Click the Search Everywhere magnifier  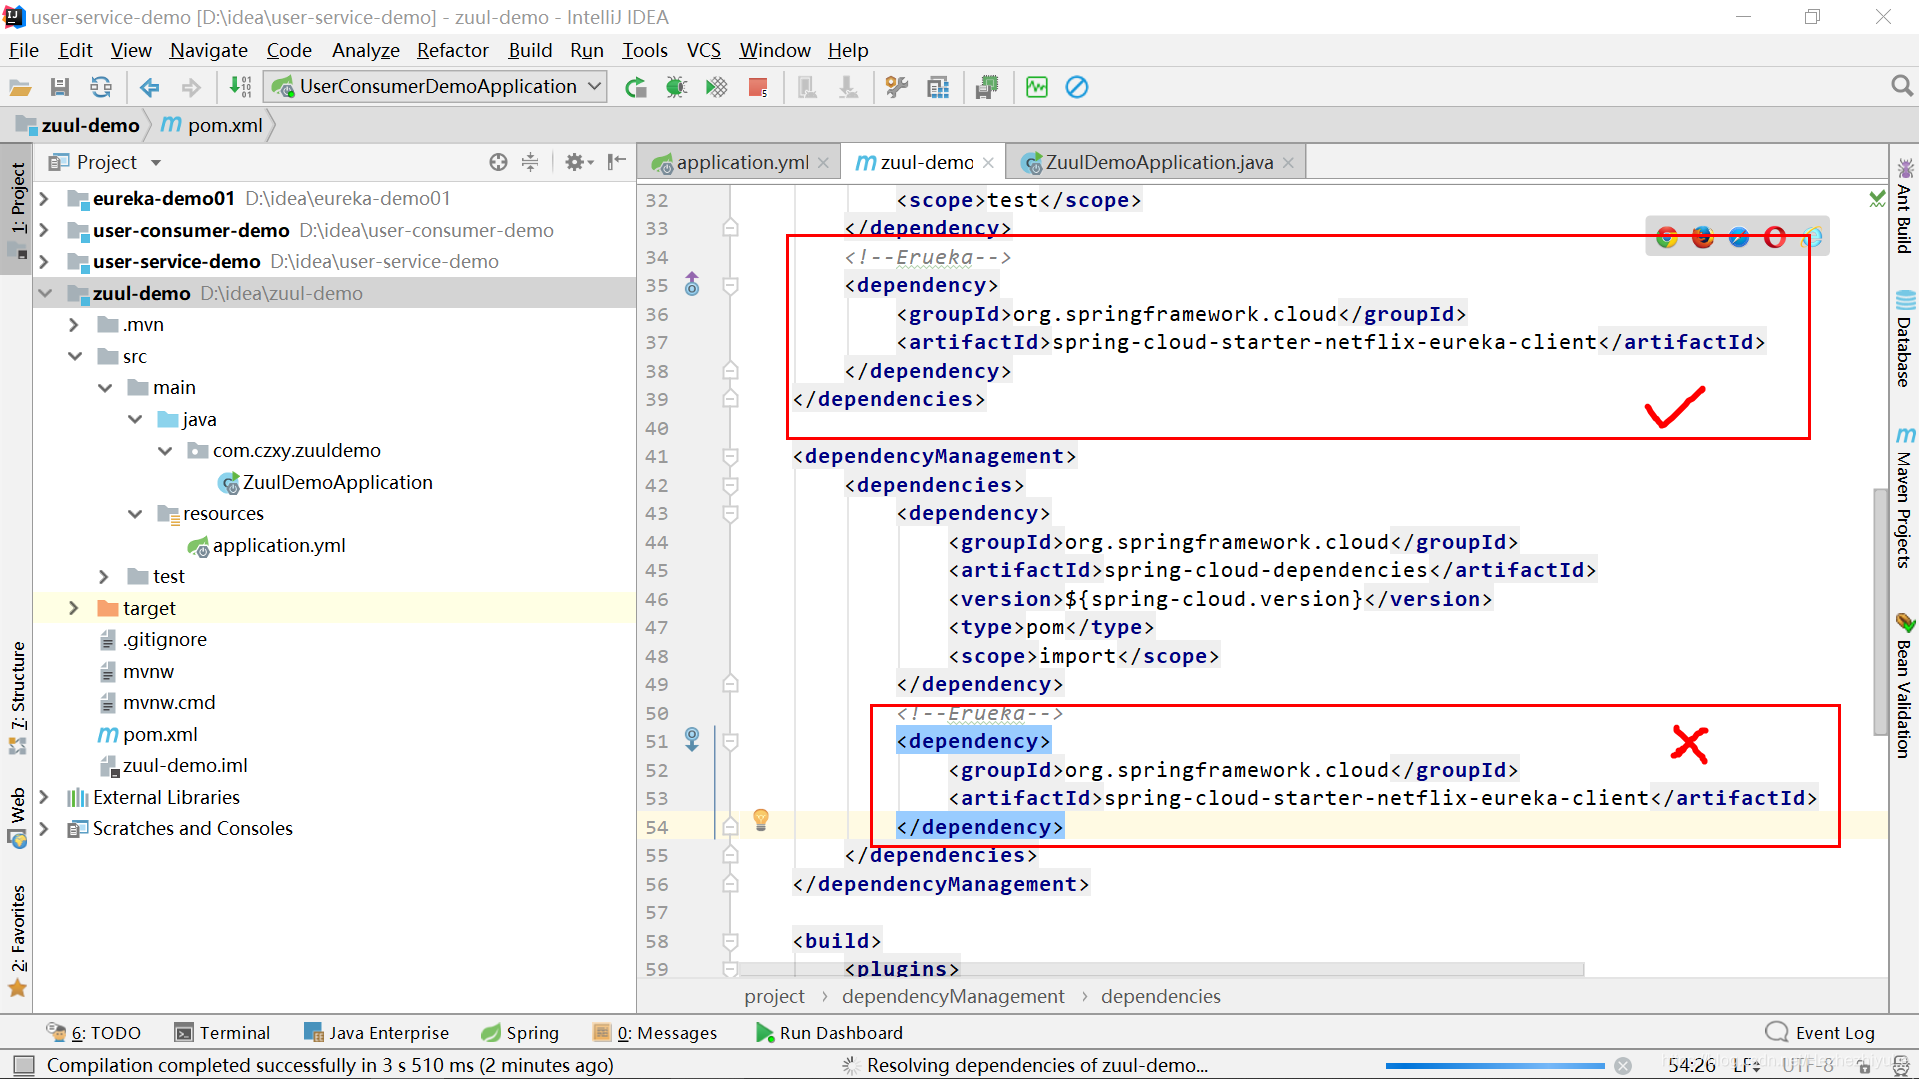(x=1901, y=87)
